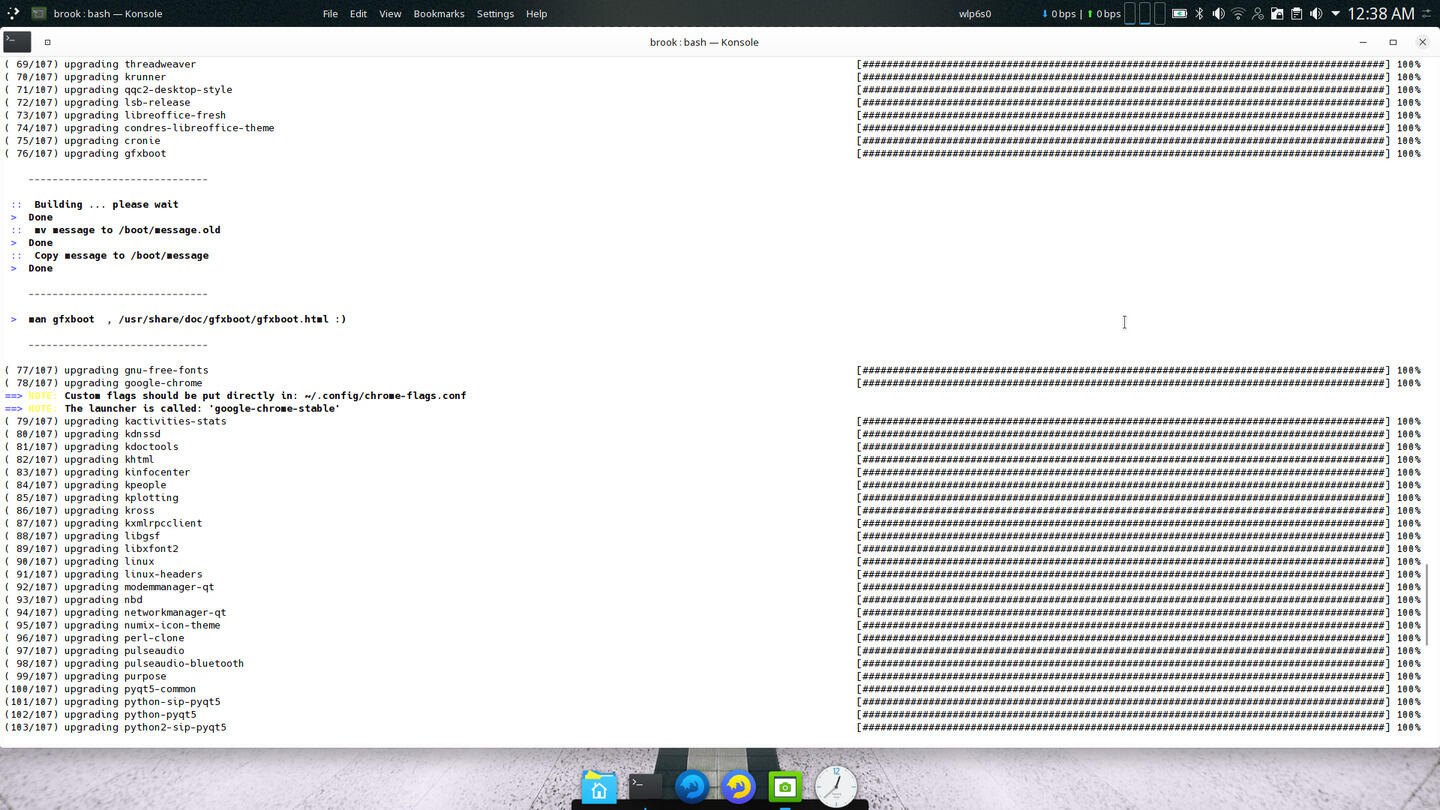
Task: Click the Konsole window scrollbar
Action: point(1427,605)
